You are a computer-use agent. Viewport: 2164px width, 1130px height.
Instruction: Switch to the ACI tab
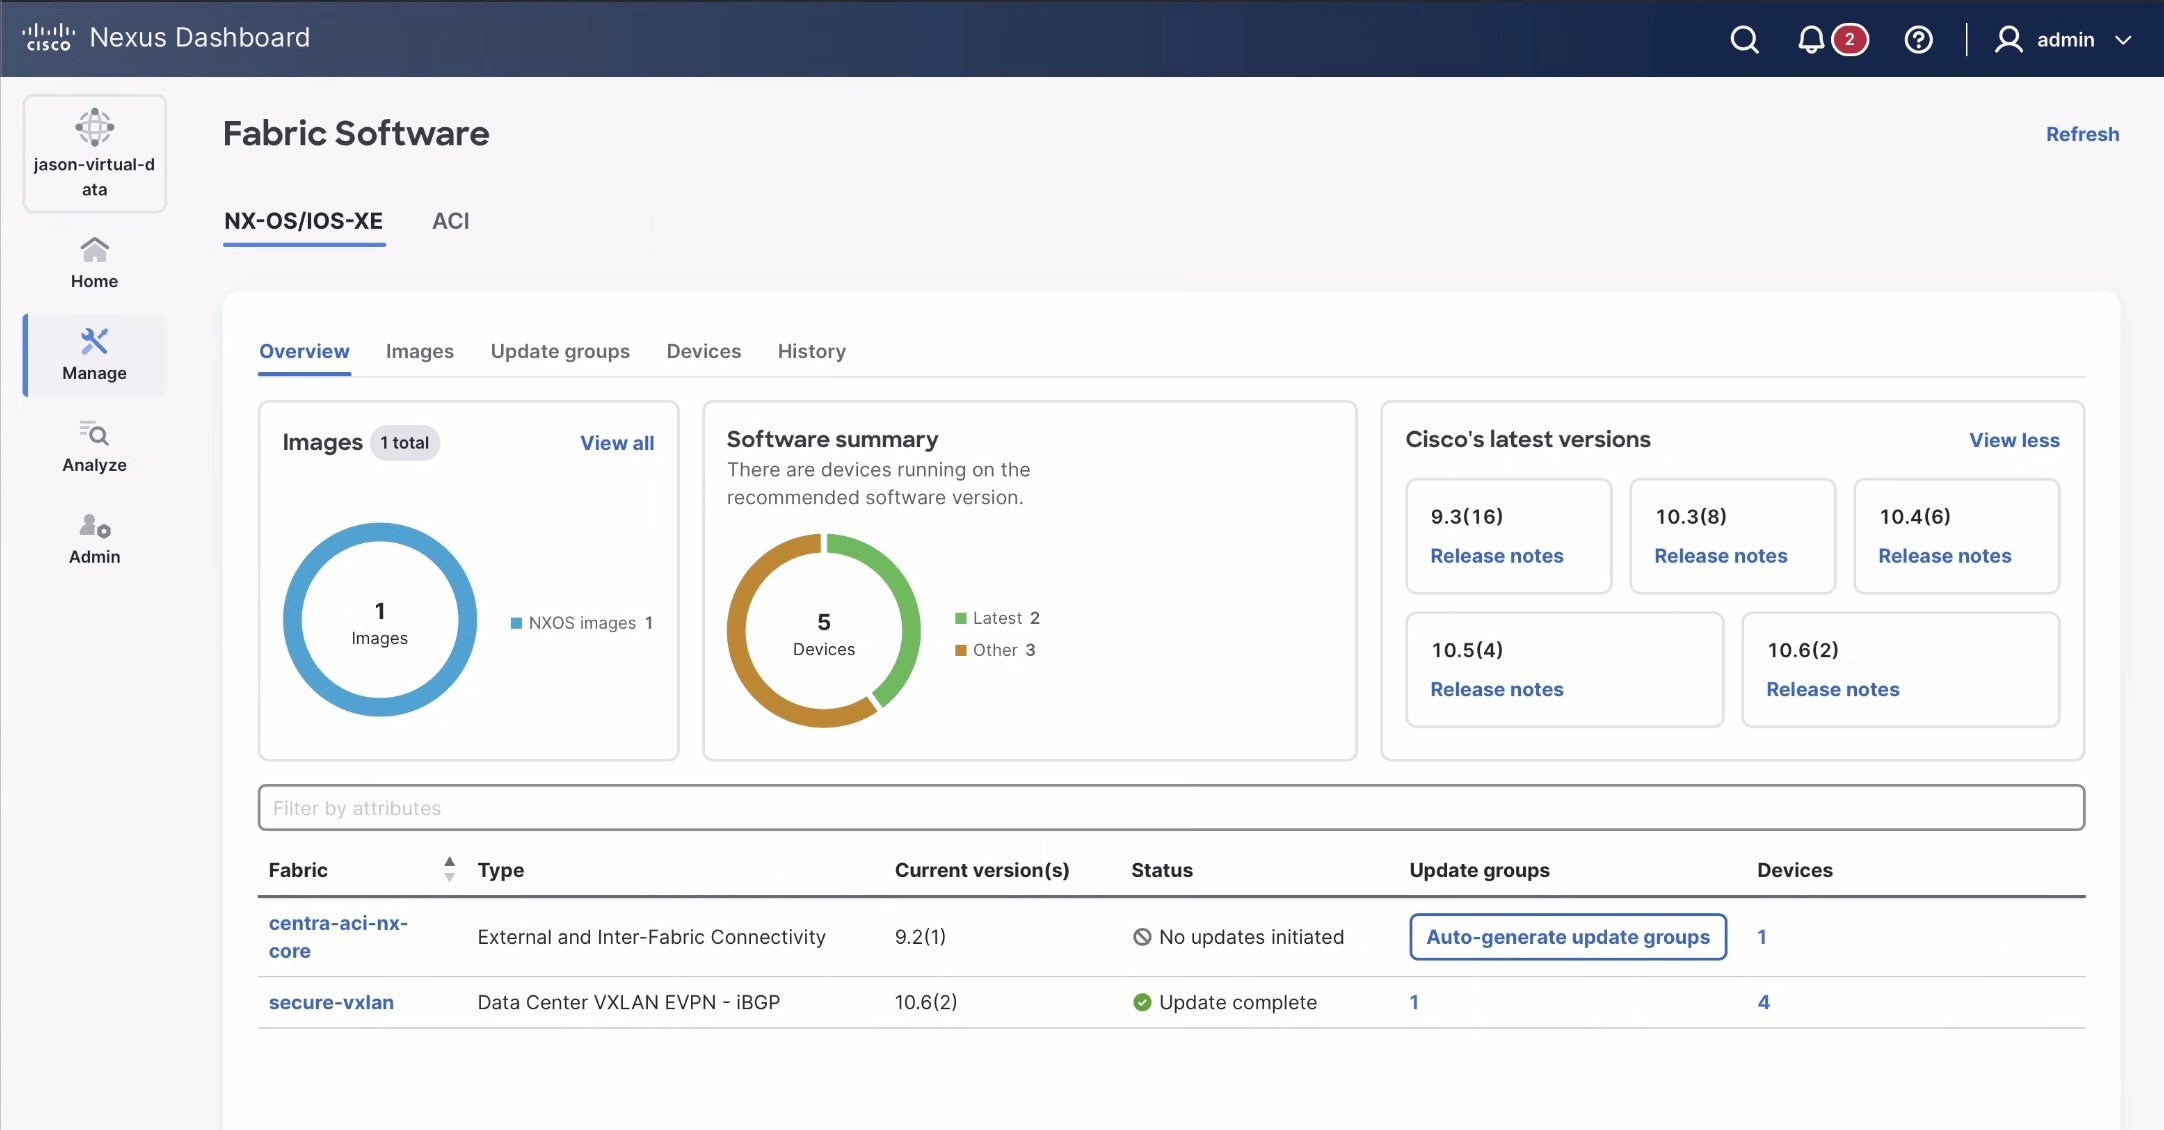(x=450, y=221)
